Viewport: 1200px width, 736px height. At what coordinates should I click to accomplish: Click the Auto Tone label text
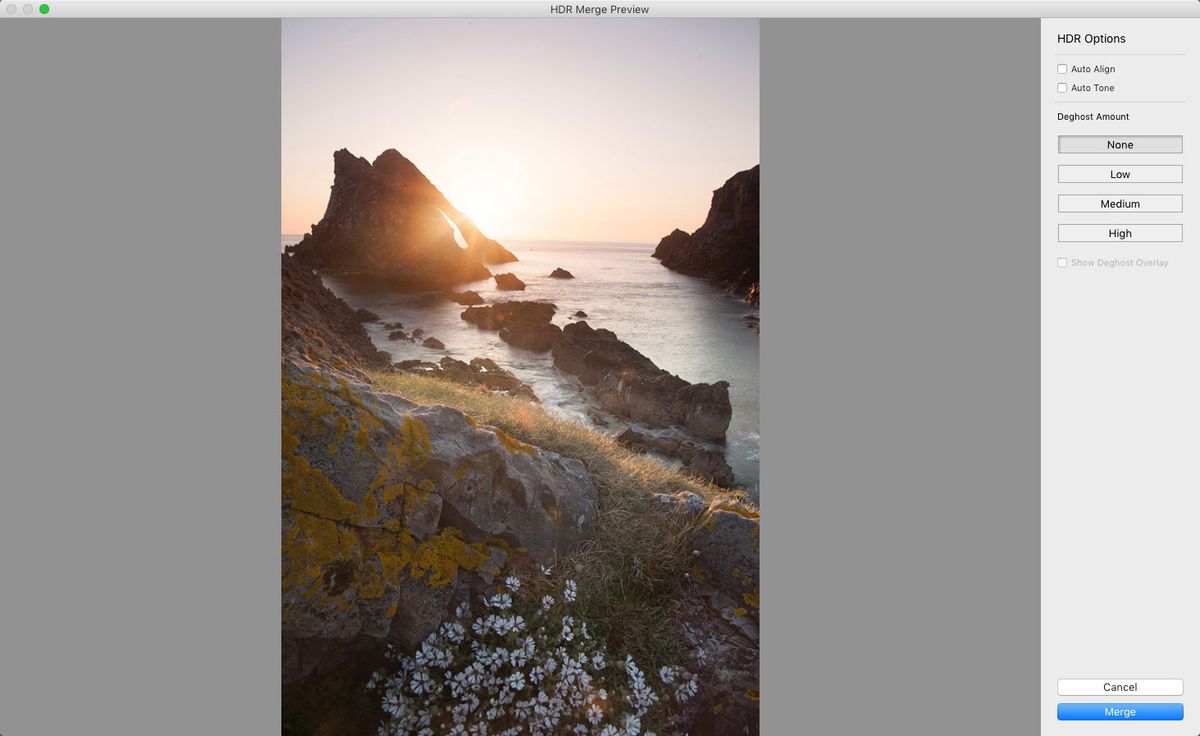point(1092,88)
